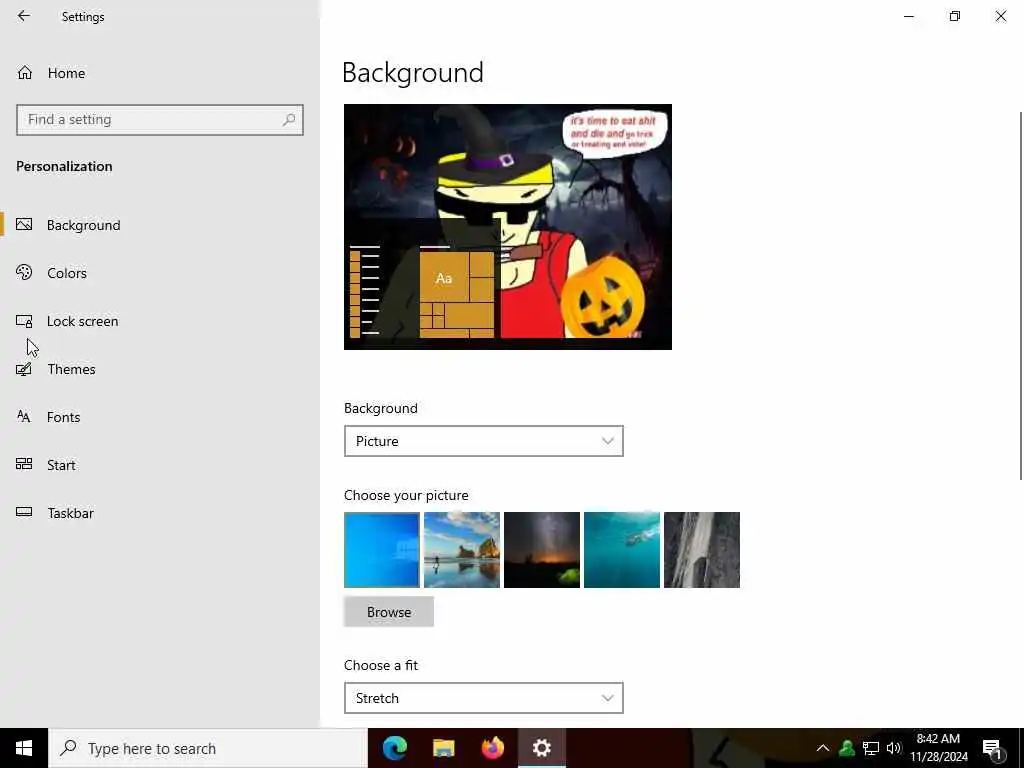Open the volume speaker tray icon
The height and width of the screenshot is (768, 1024).
point(893,748)
